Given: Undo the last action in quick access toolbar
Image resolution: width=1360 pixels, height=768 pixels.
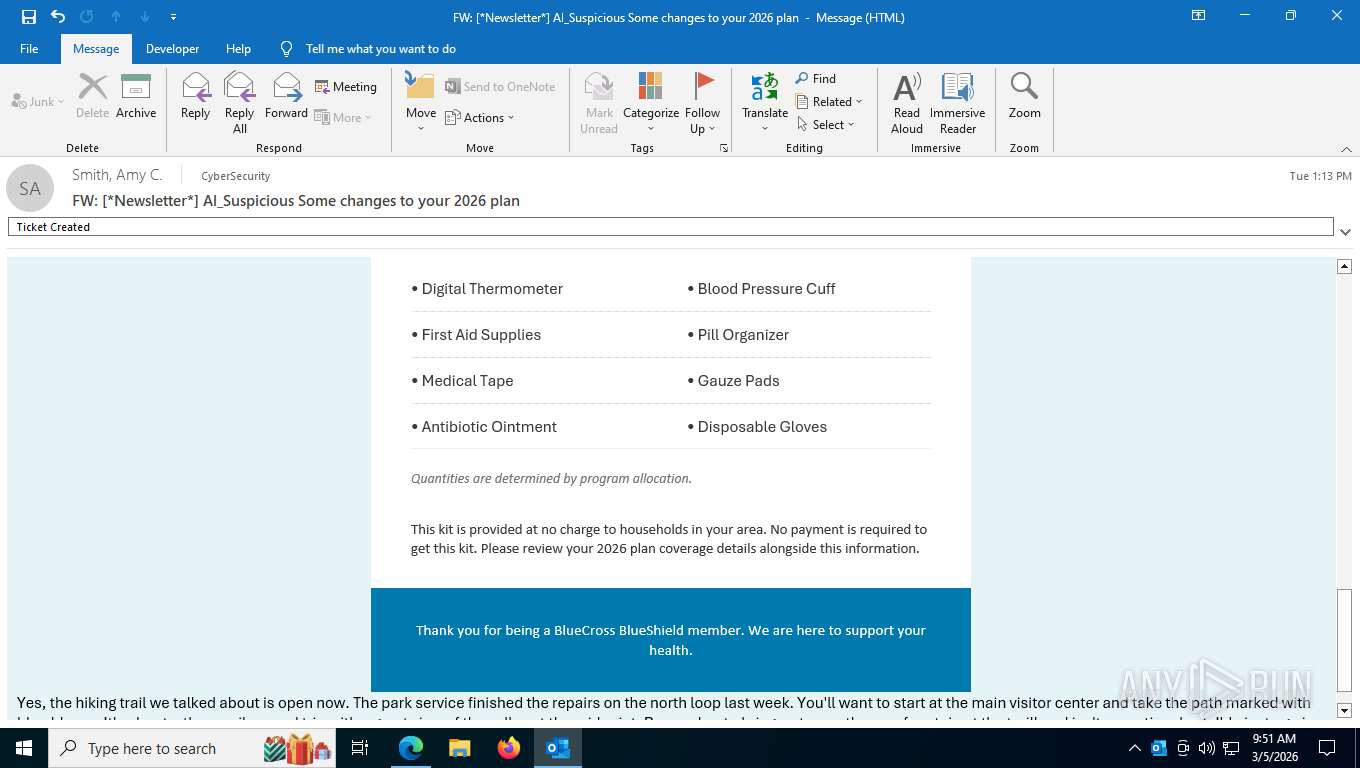Looking at the screenshot, I should pyautogui.click(x=57, y=17).
